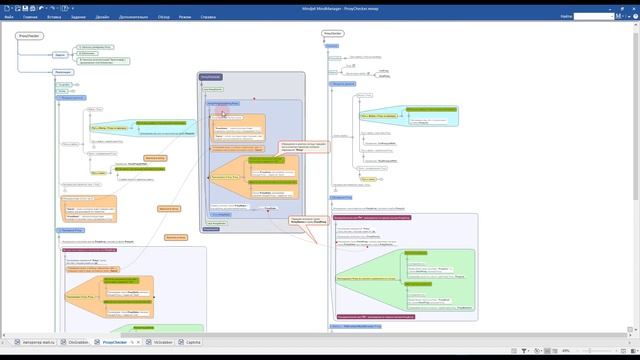The width and height of the screenshot is (640, 360).
Task: Open the Справка ribbon tab
Action: [208, 17]
